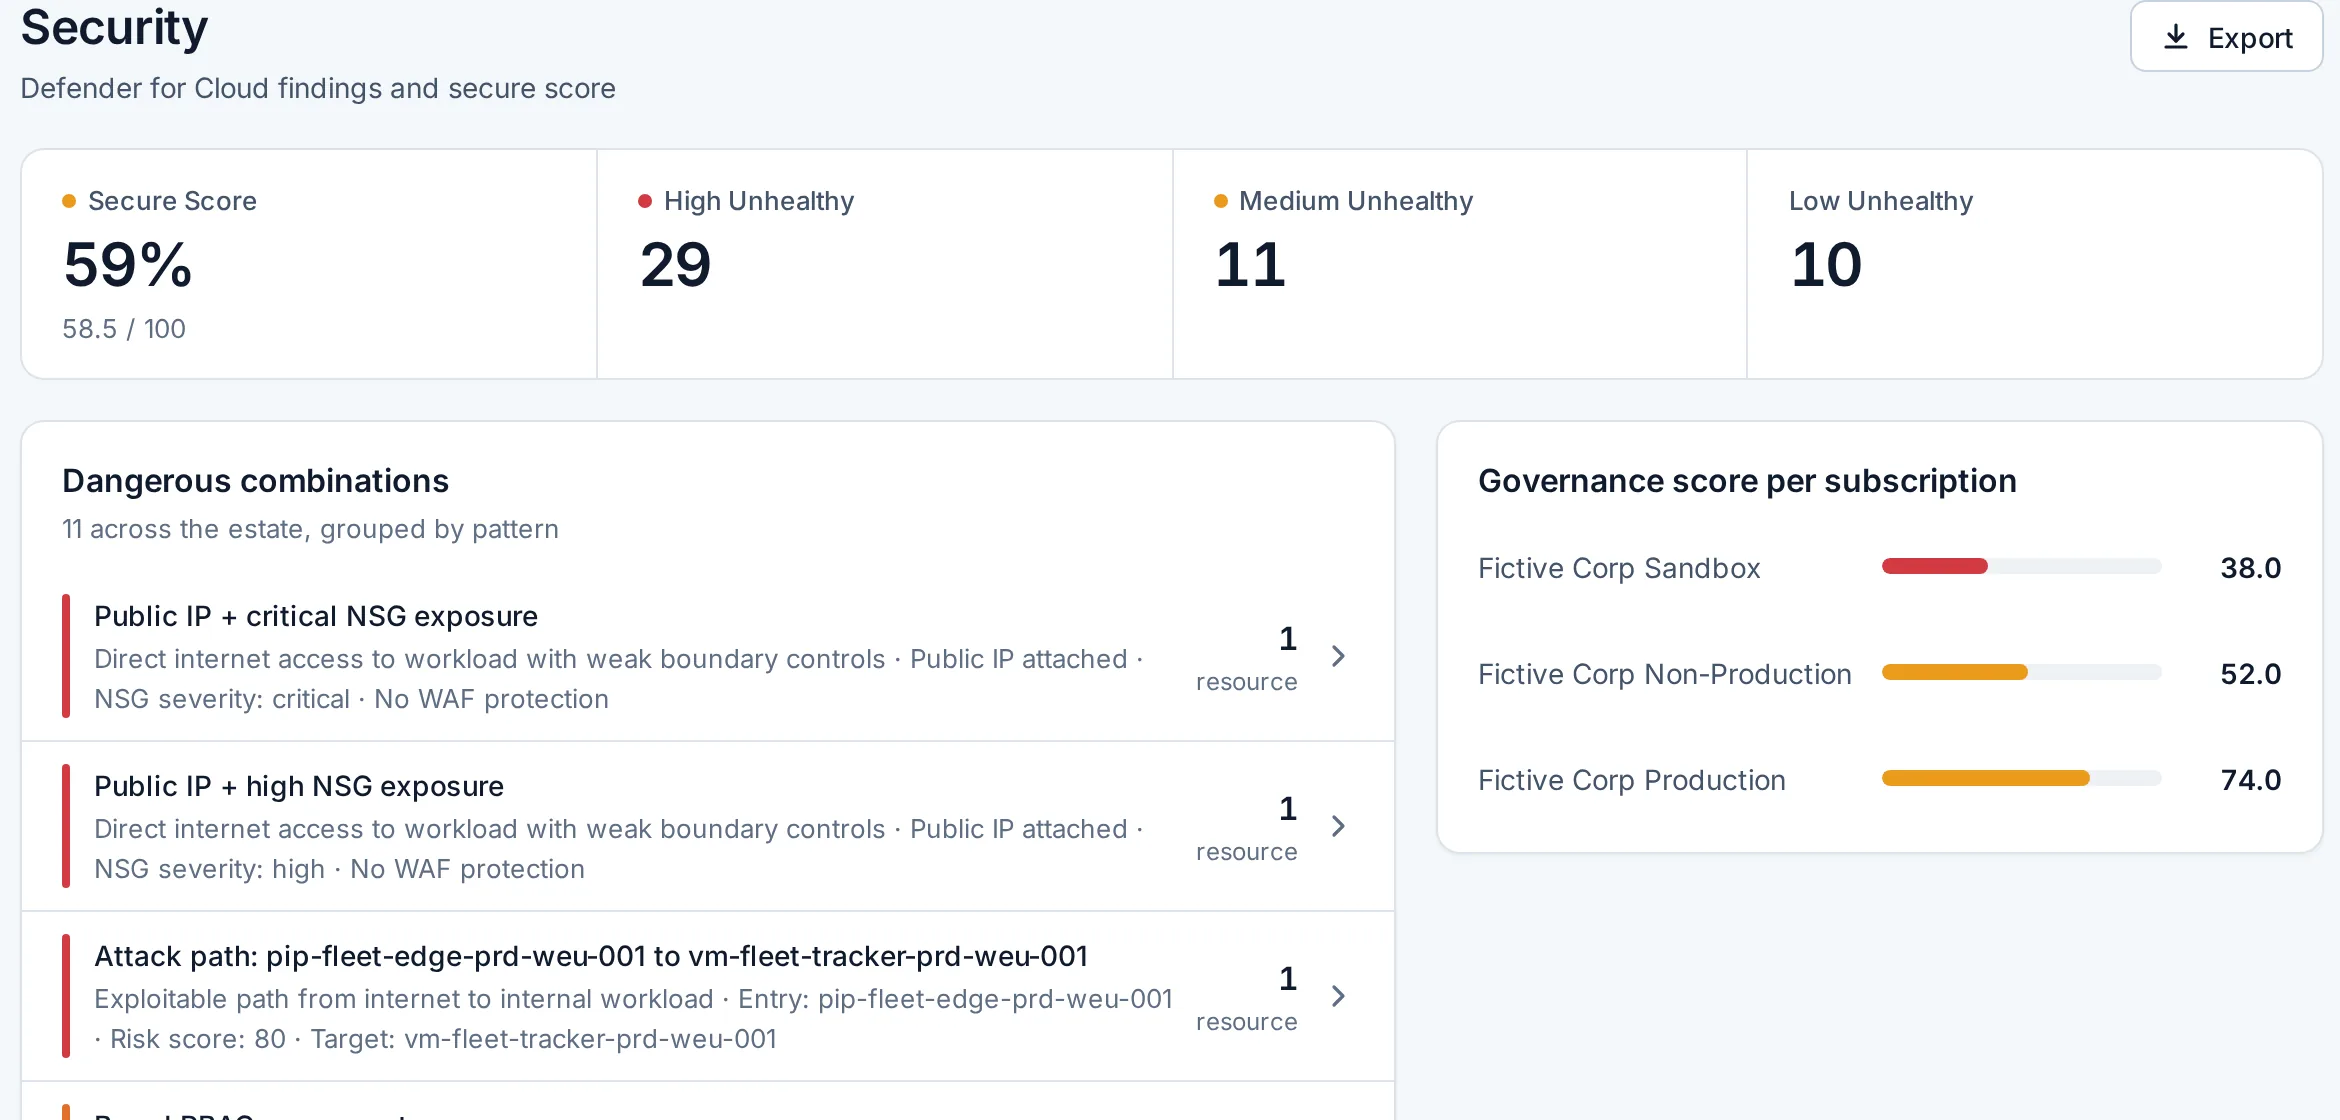Click the resource count in high NSG row
Screen dimensions: 2340x1120
point(1247,829)
